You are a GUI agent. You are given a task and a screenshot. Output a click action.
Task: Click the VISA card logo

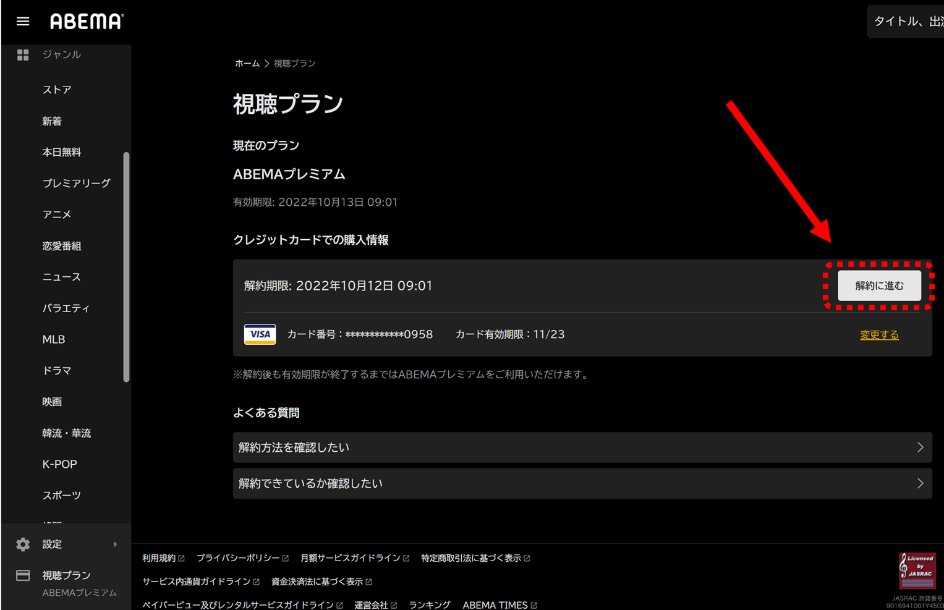[x=260, y=334]
